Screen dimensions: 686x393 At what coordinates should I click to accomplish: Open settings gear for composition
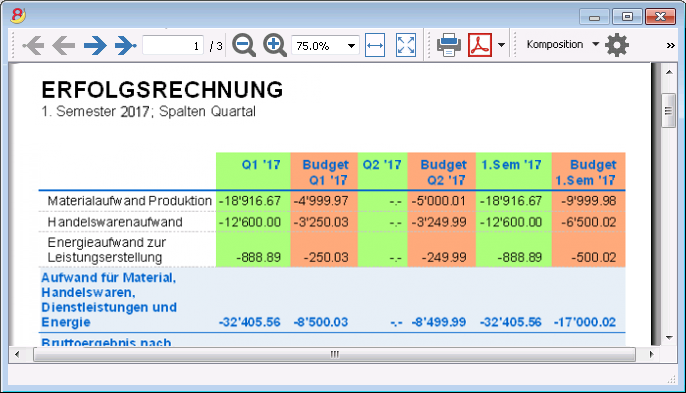617,45
